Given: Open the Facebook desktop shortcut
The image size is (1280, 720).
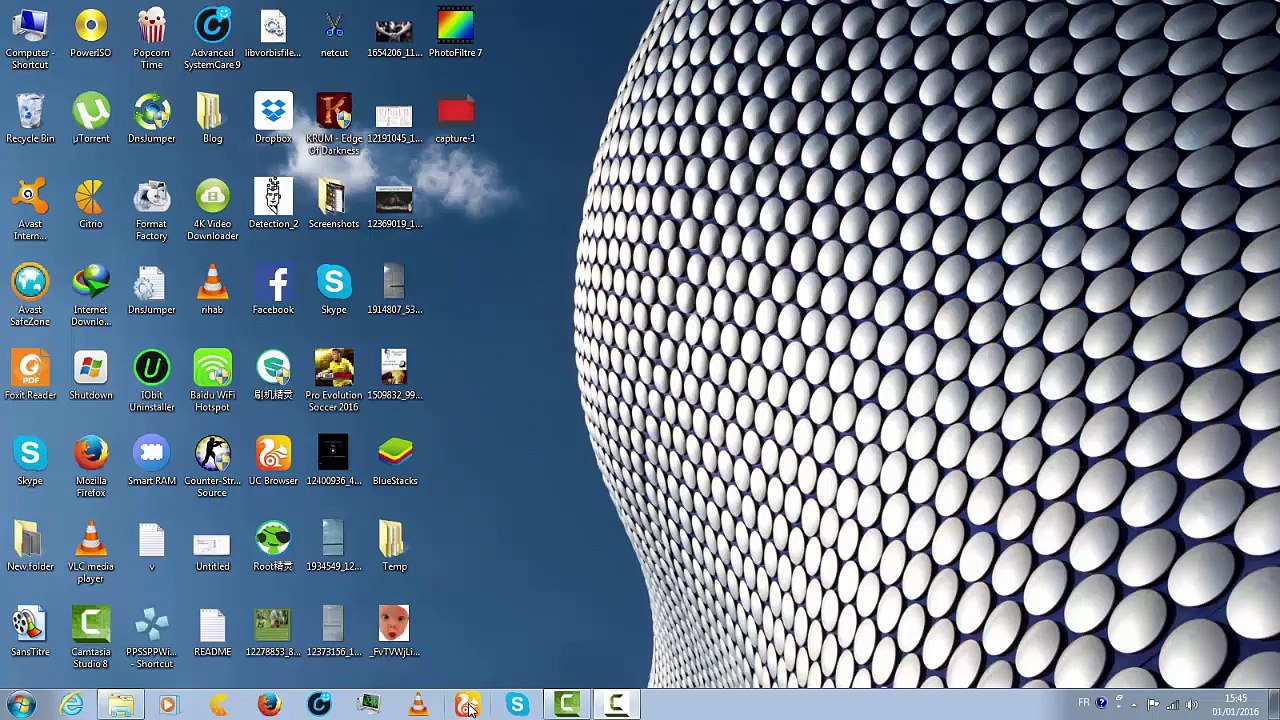Looking at the screenshot, I should pos(273,290).
